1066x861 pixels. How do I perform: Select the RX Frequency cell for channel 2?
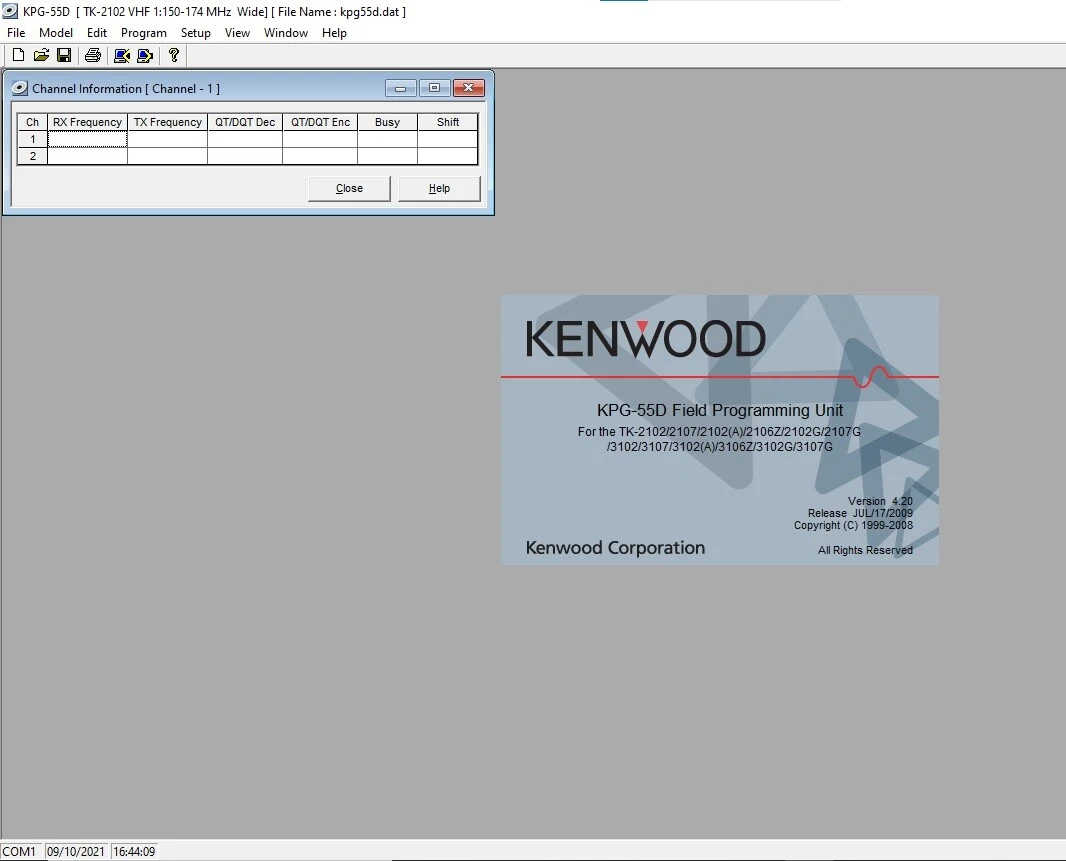(87, 156)
